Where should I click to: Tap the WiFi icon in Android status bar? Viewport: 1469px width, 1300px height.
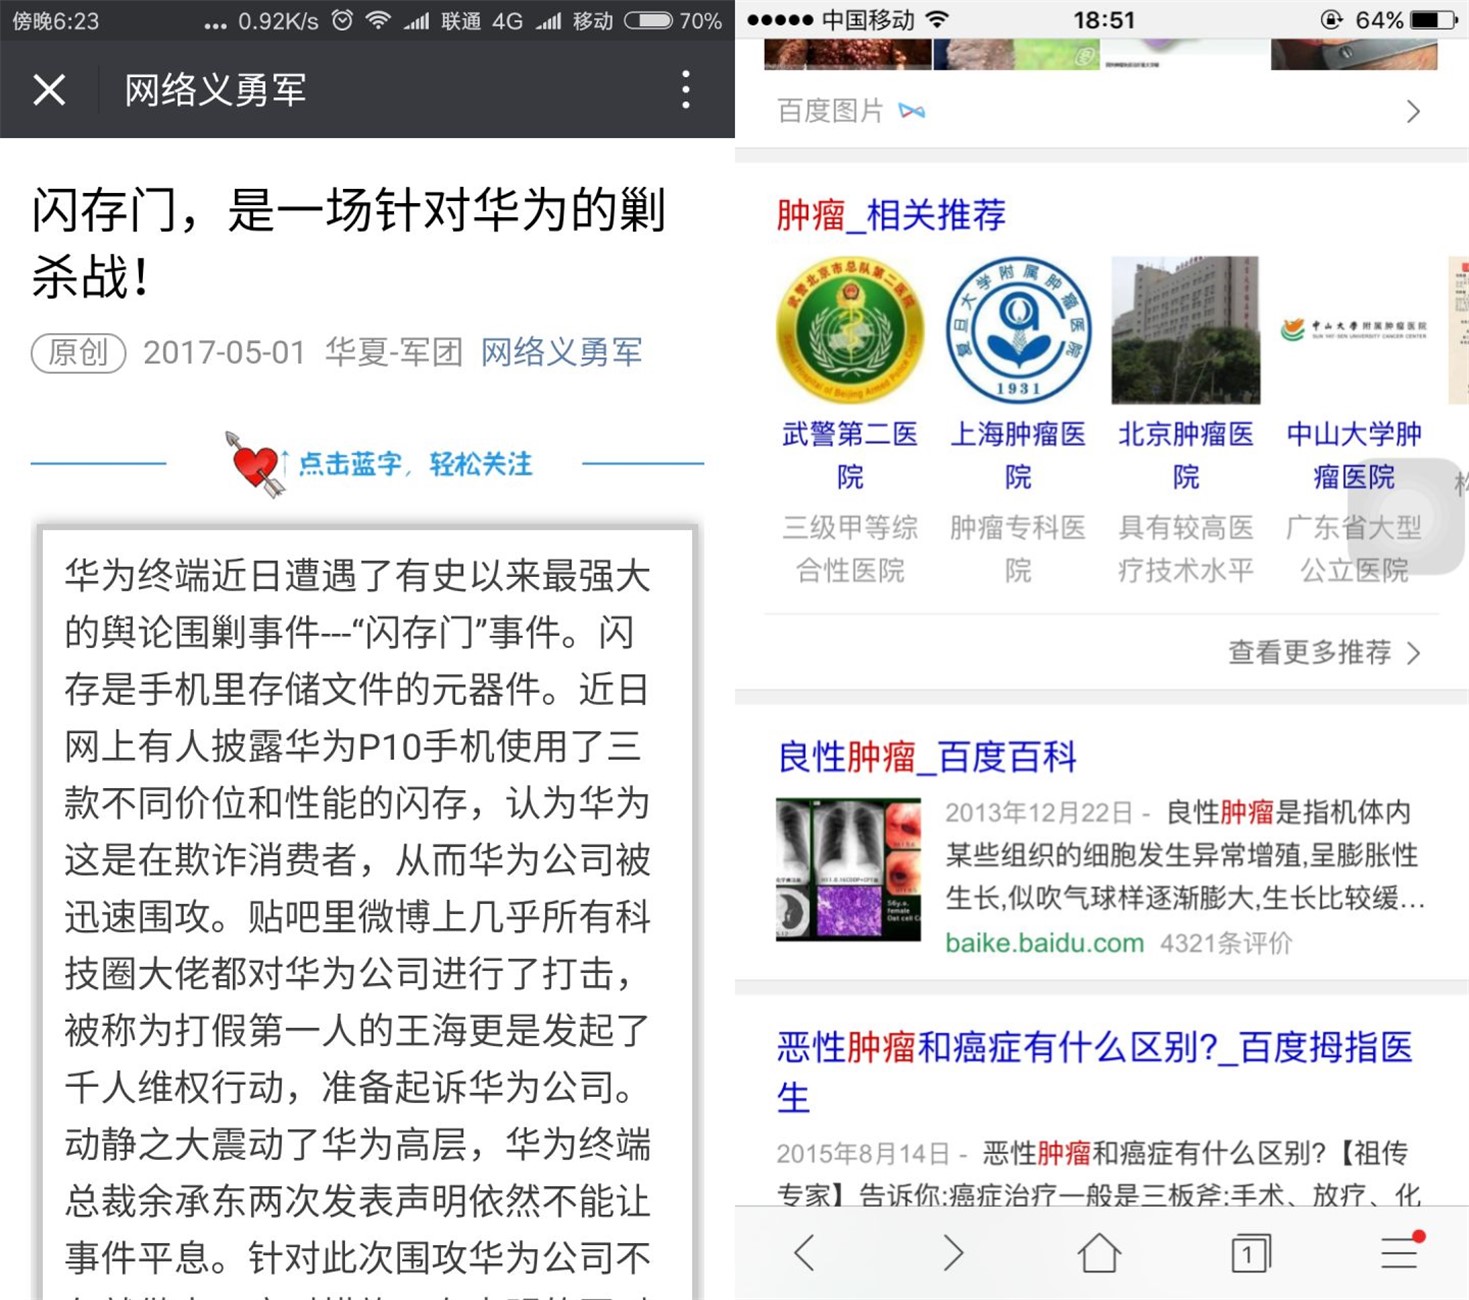pos(378,20)
